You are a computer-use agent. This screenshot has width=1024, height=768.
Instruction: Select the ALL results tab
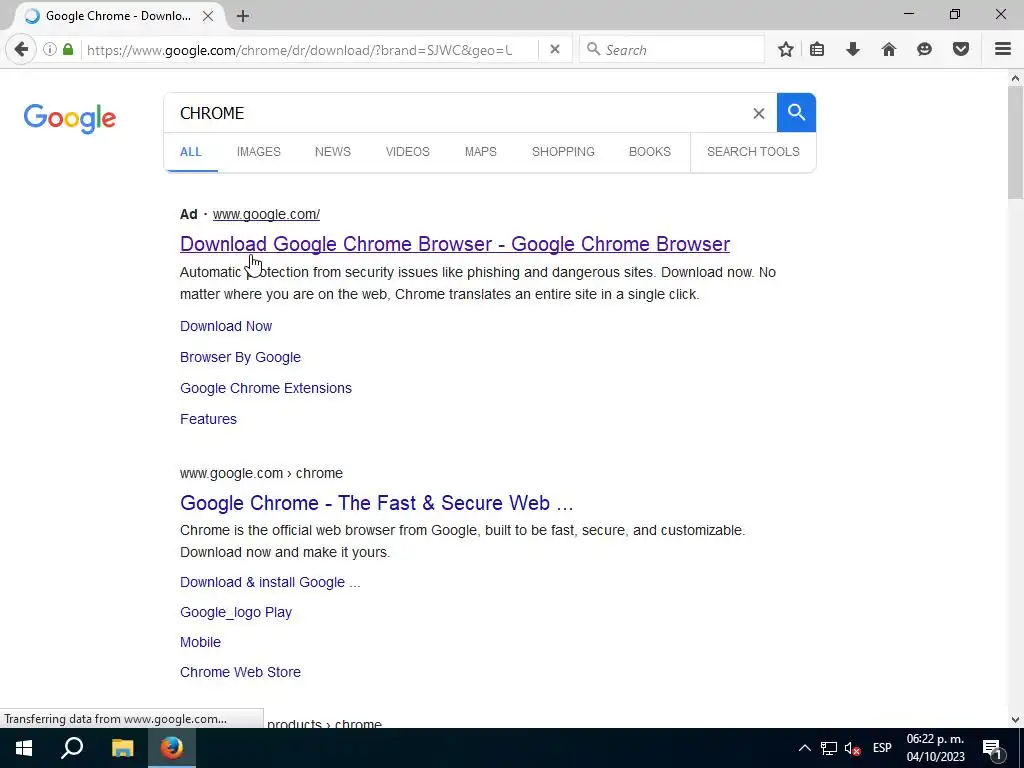coord(191,152)
